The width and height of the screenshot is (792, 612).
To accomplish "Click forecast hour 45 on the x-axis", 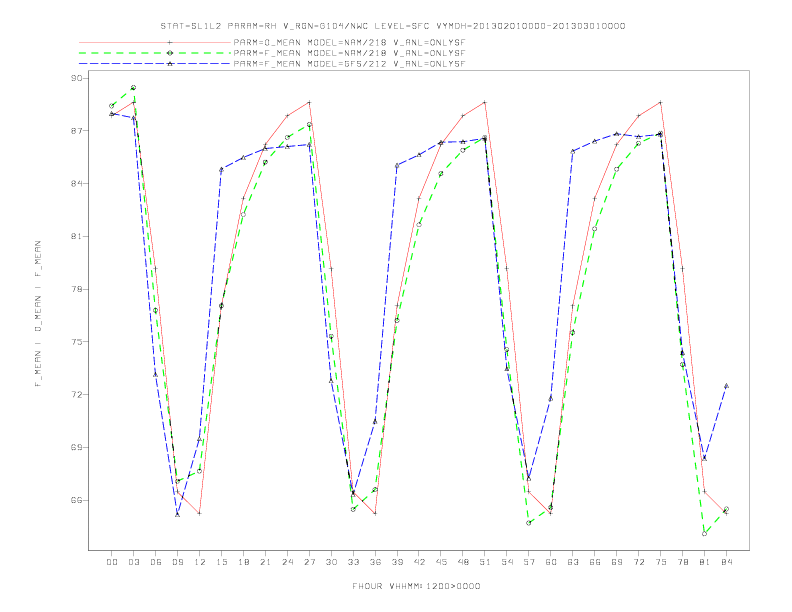I will (x=441, y=562).
